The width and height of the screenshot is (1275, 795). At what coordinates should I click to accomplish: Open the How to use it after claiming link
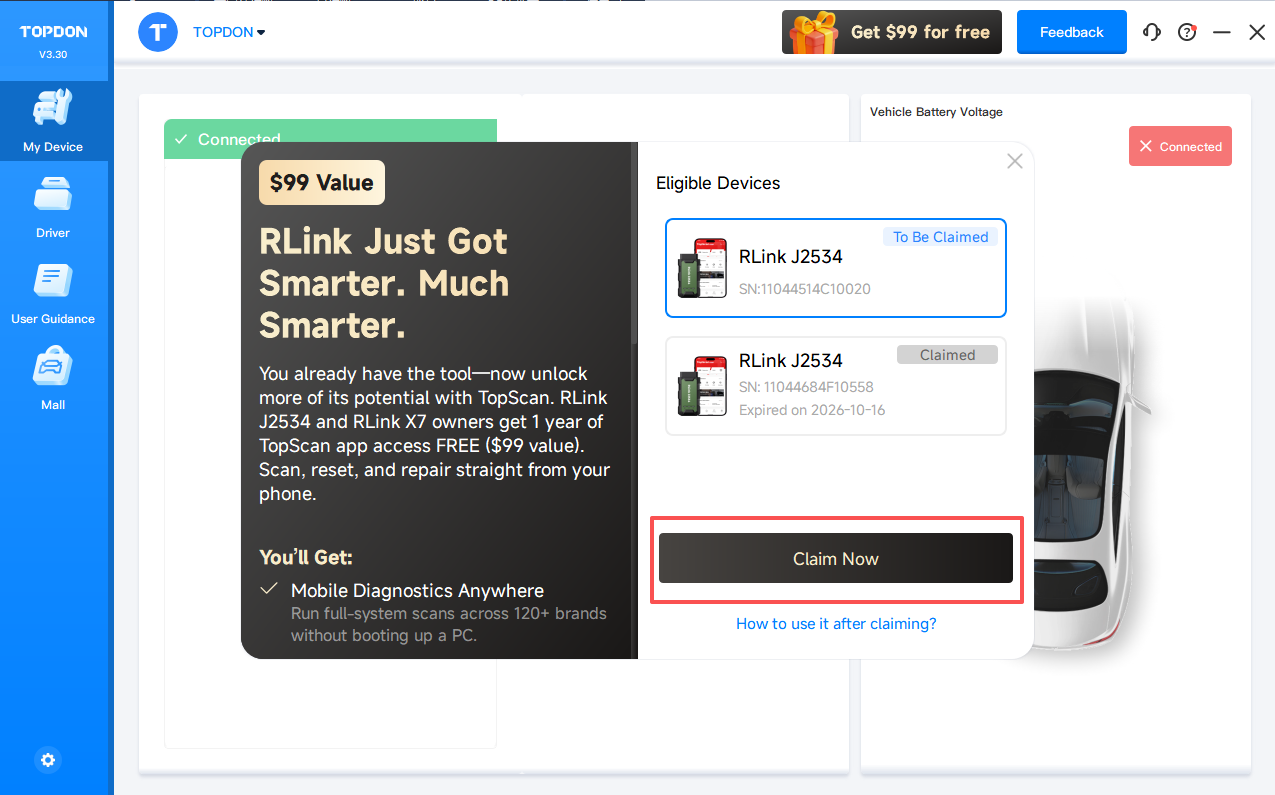[836, 624]
